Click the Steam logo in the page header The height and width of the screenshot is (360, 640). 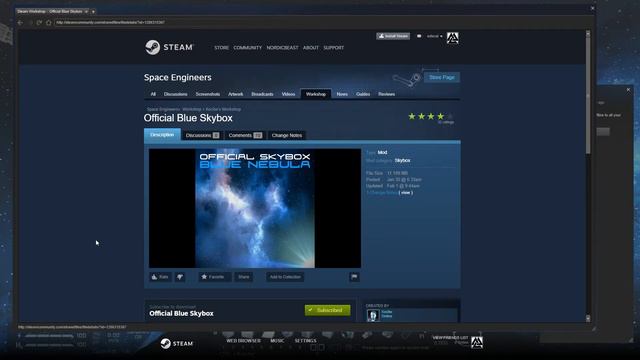169,47
